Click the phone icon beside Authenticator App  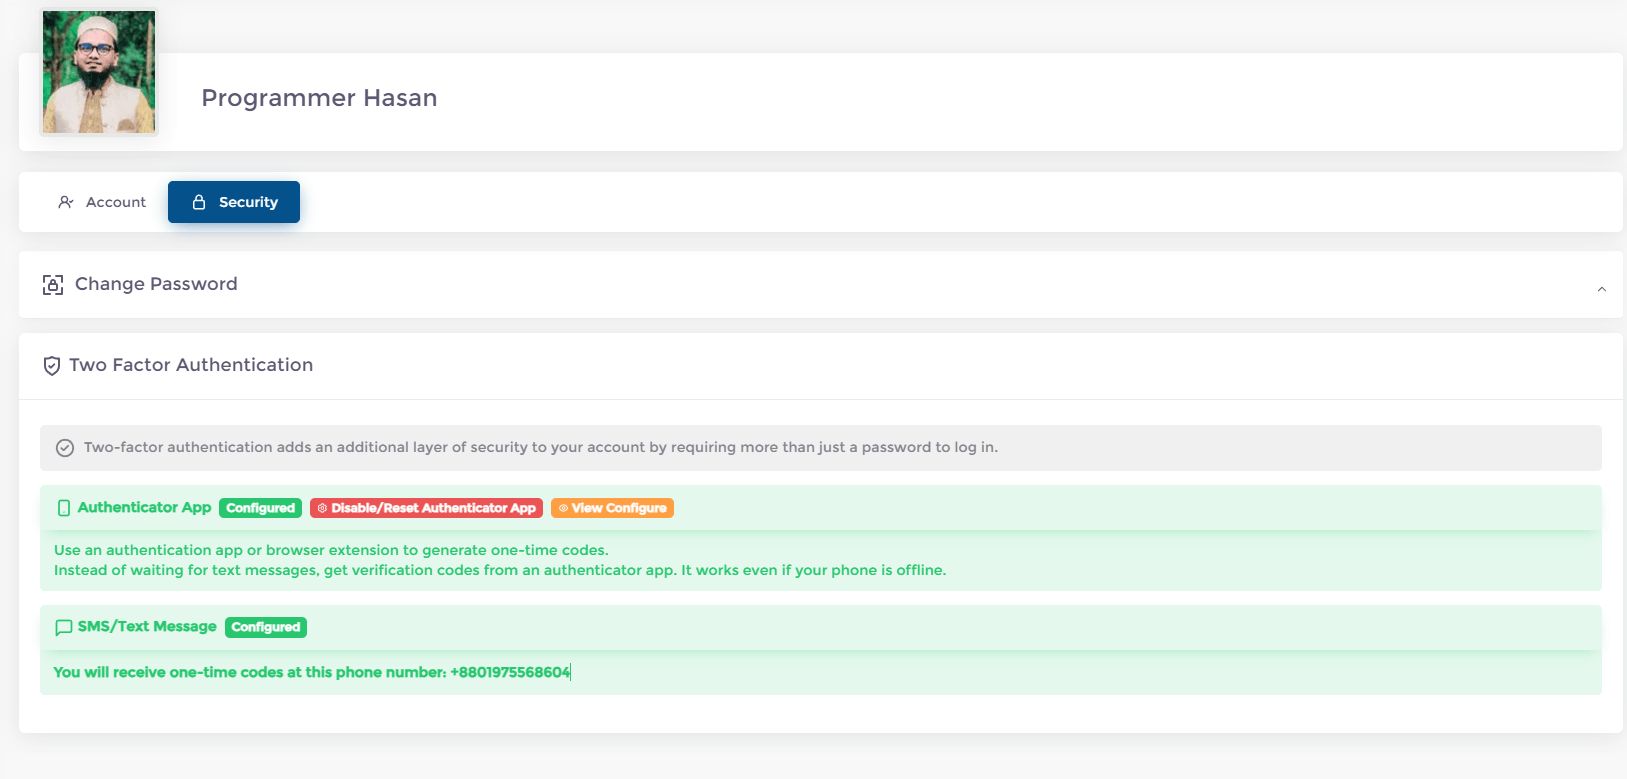(x=64, y=508)
